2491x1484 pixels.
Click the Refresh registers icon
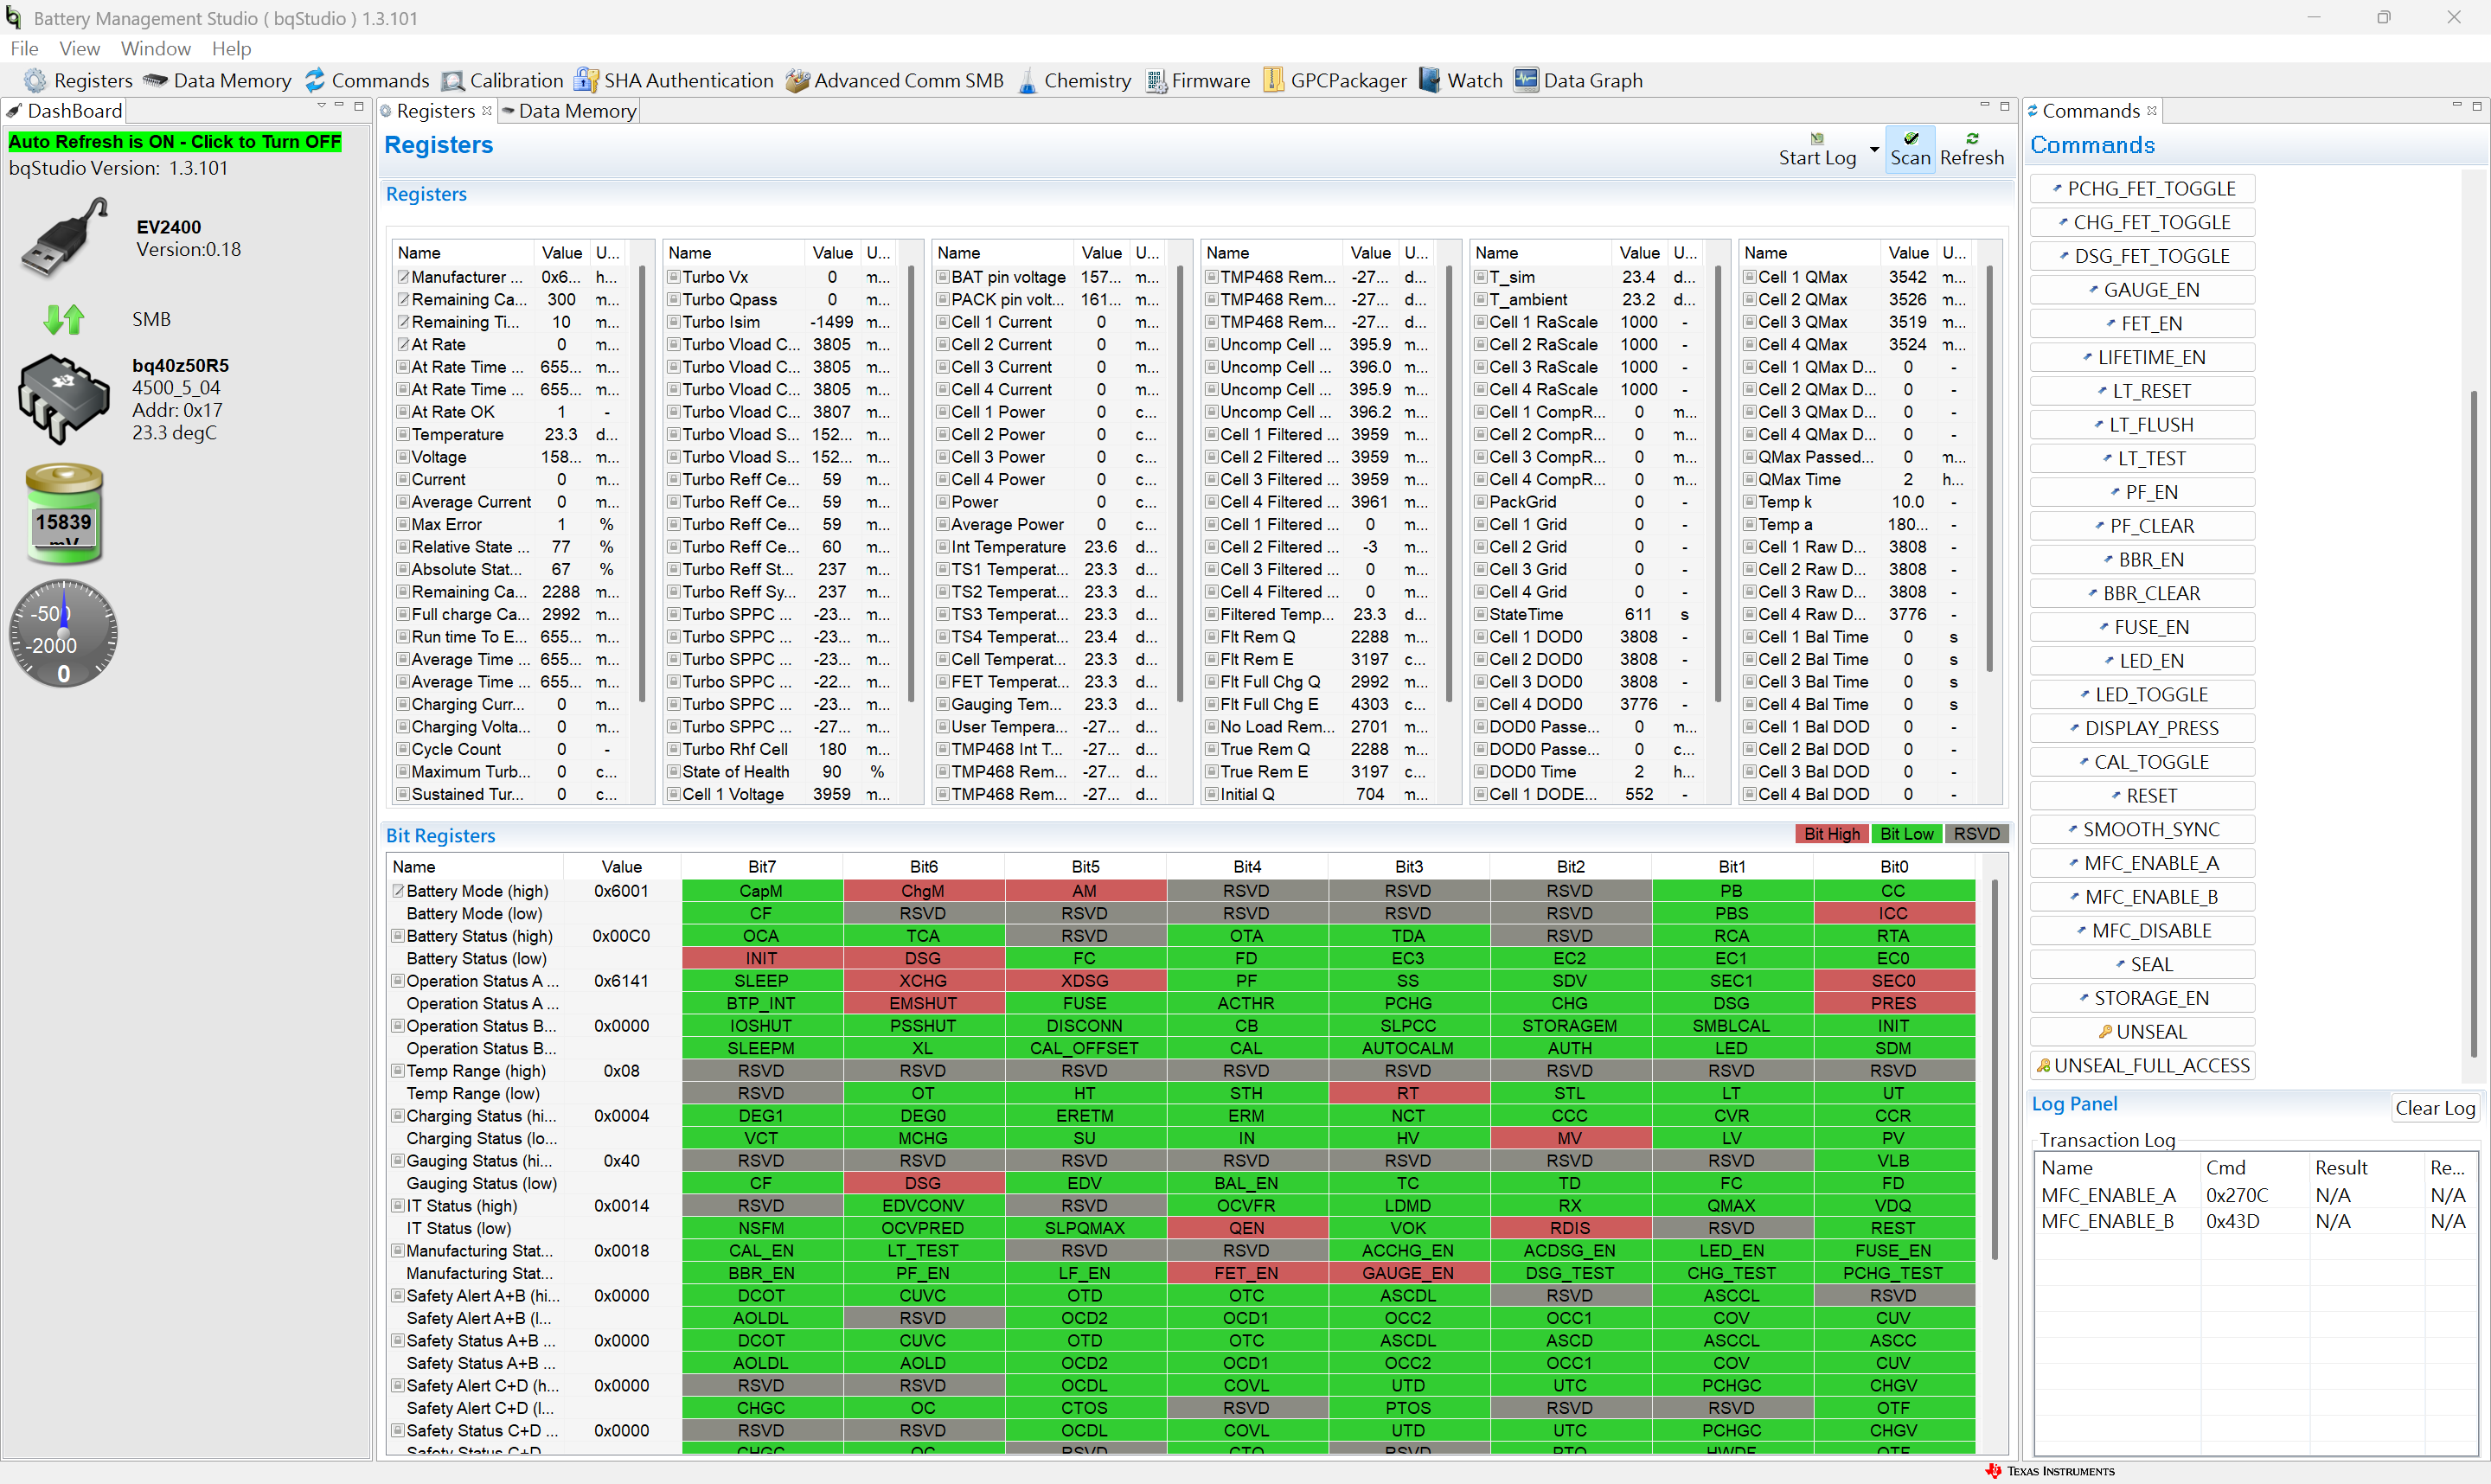tap(1972, 139)
